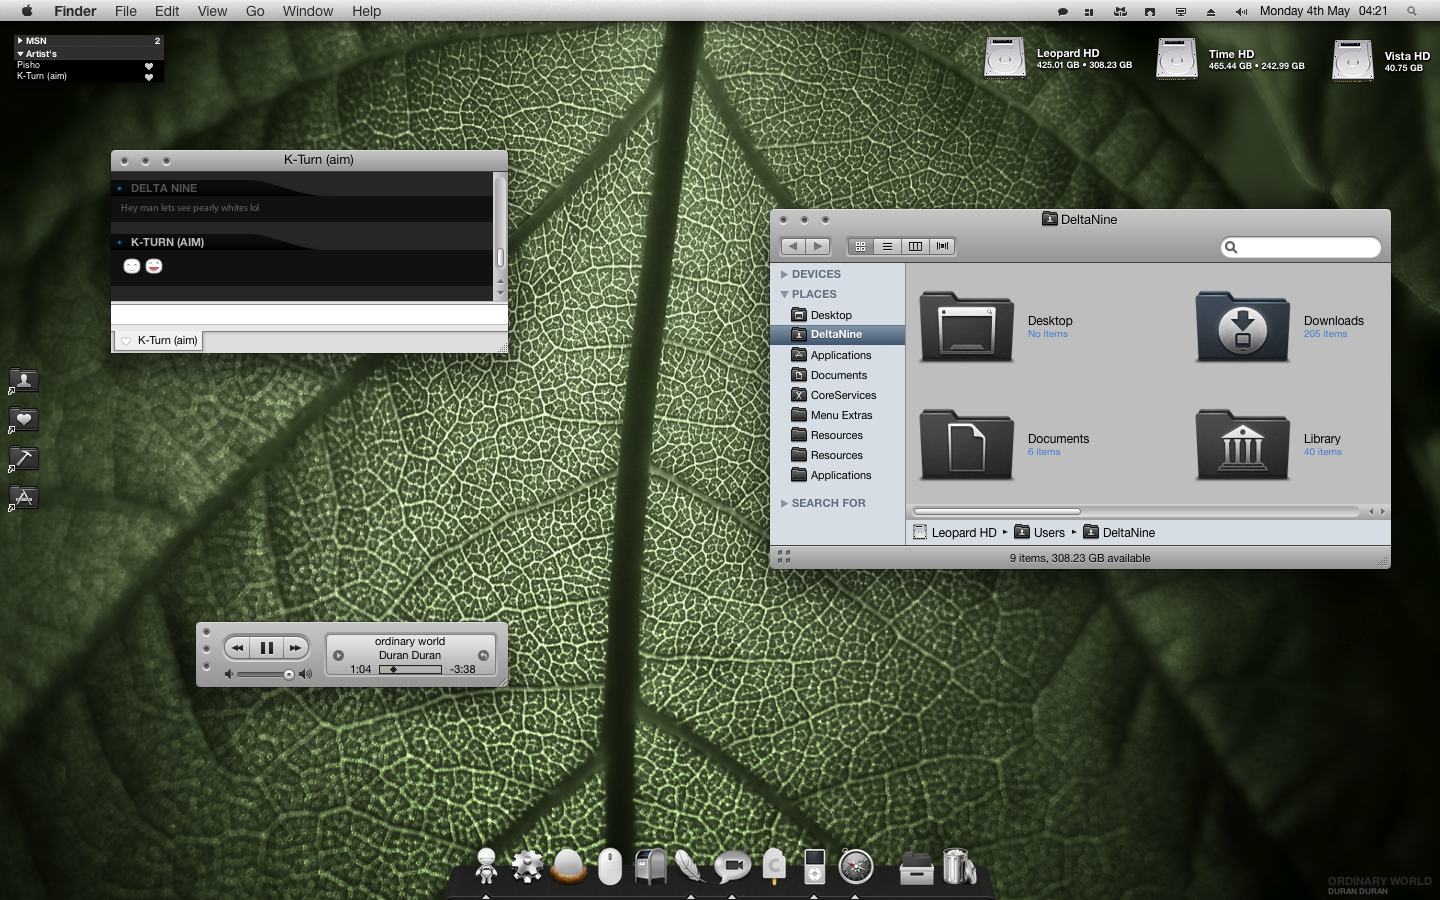Open the View menu

coord(212,11)
